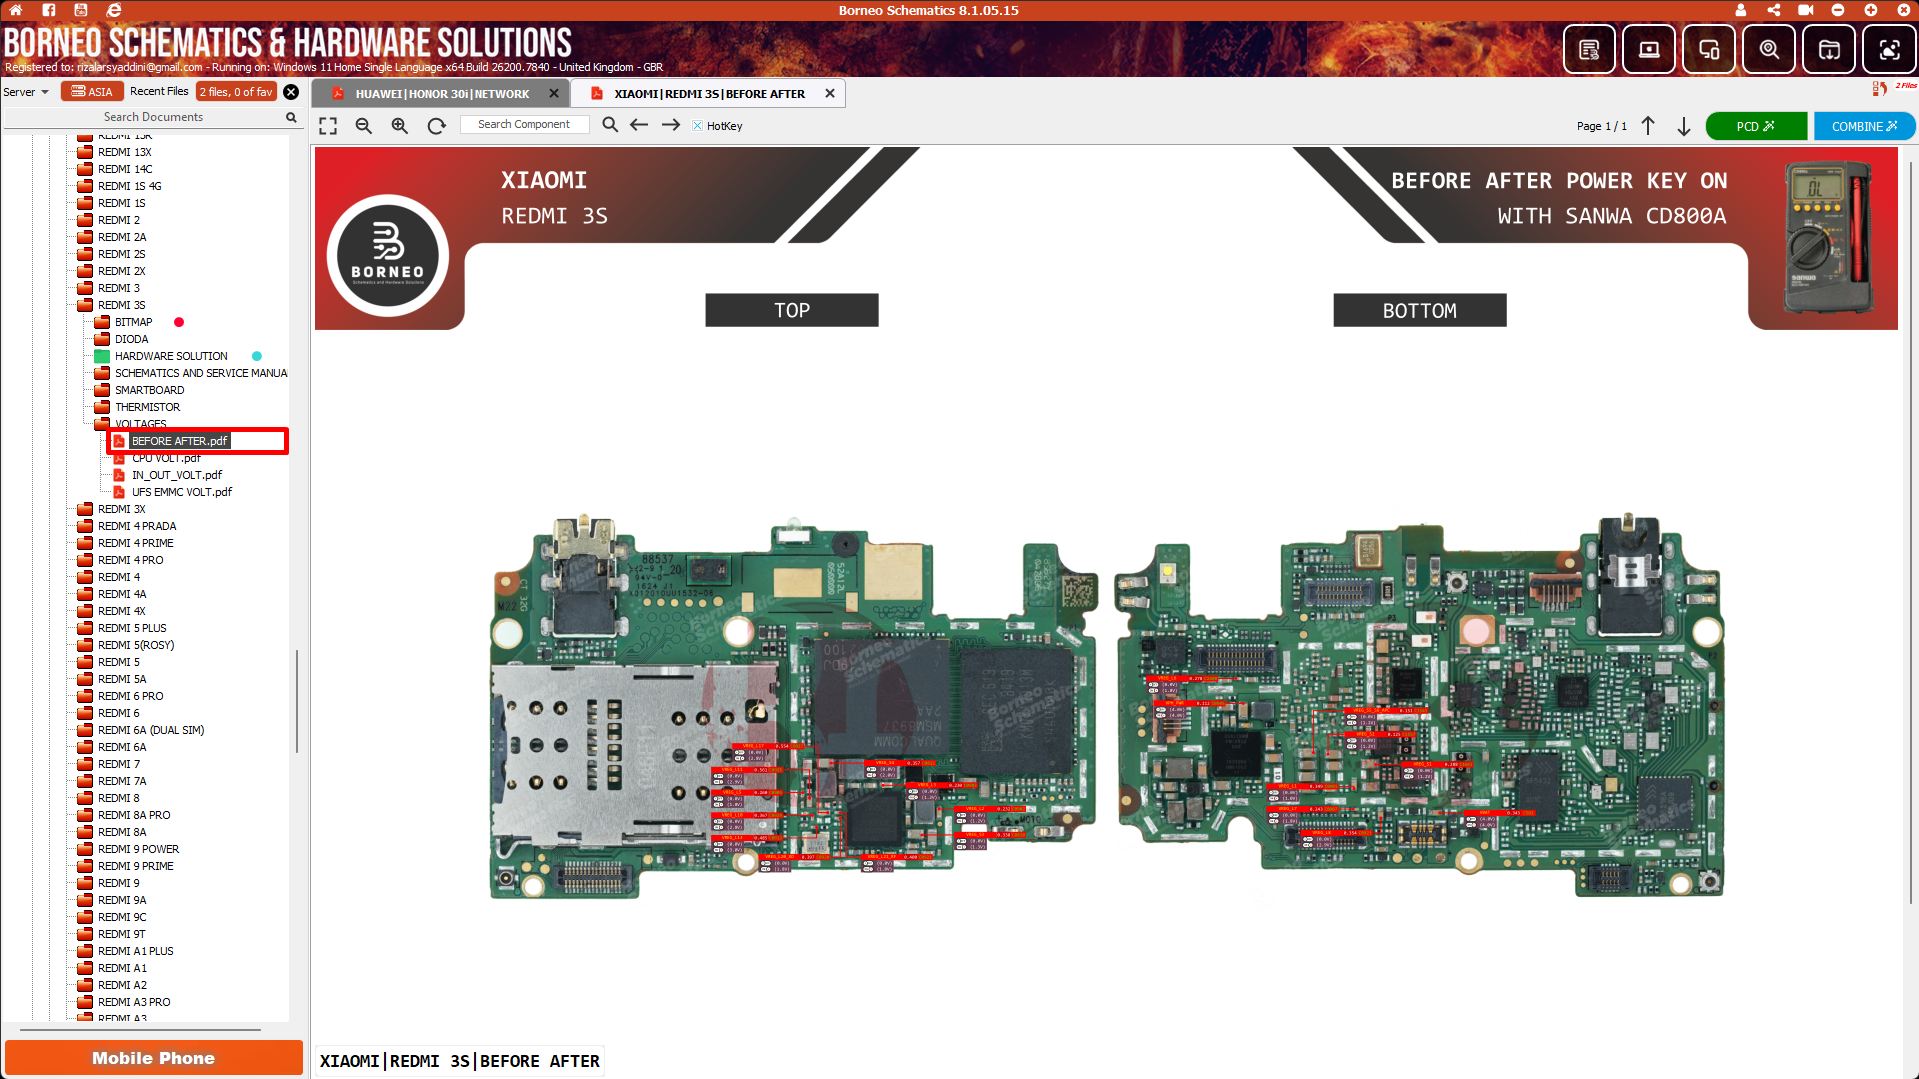Image resolution: width=1919 pixels, height=1079 pixels.
Task: Close the HUAWEI HONOR 30i NETWORK tab
Action: click(554, 93)
